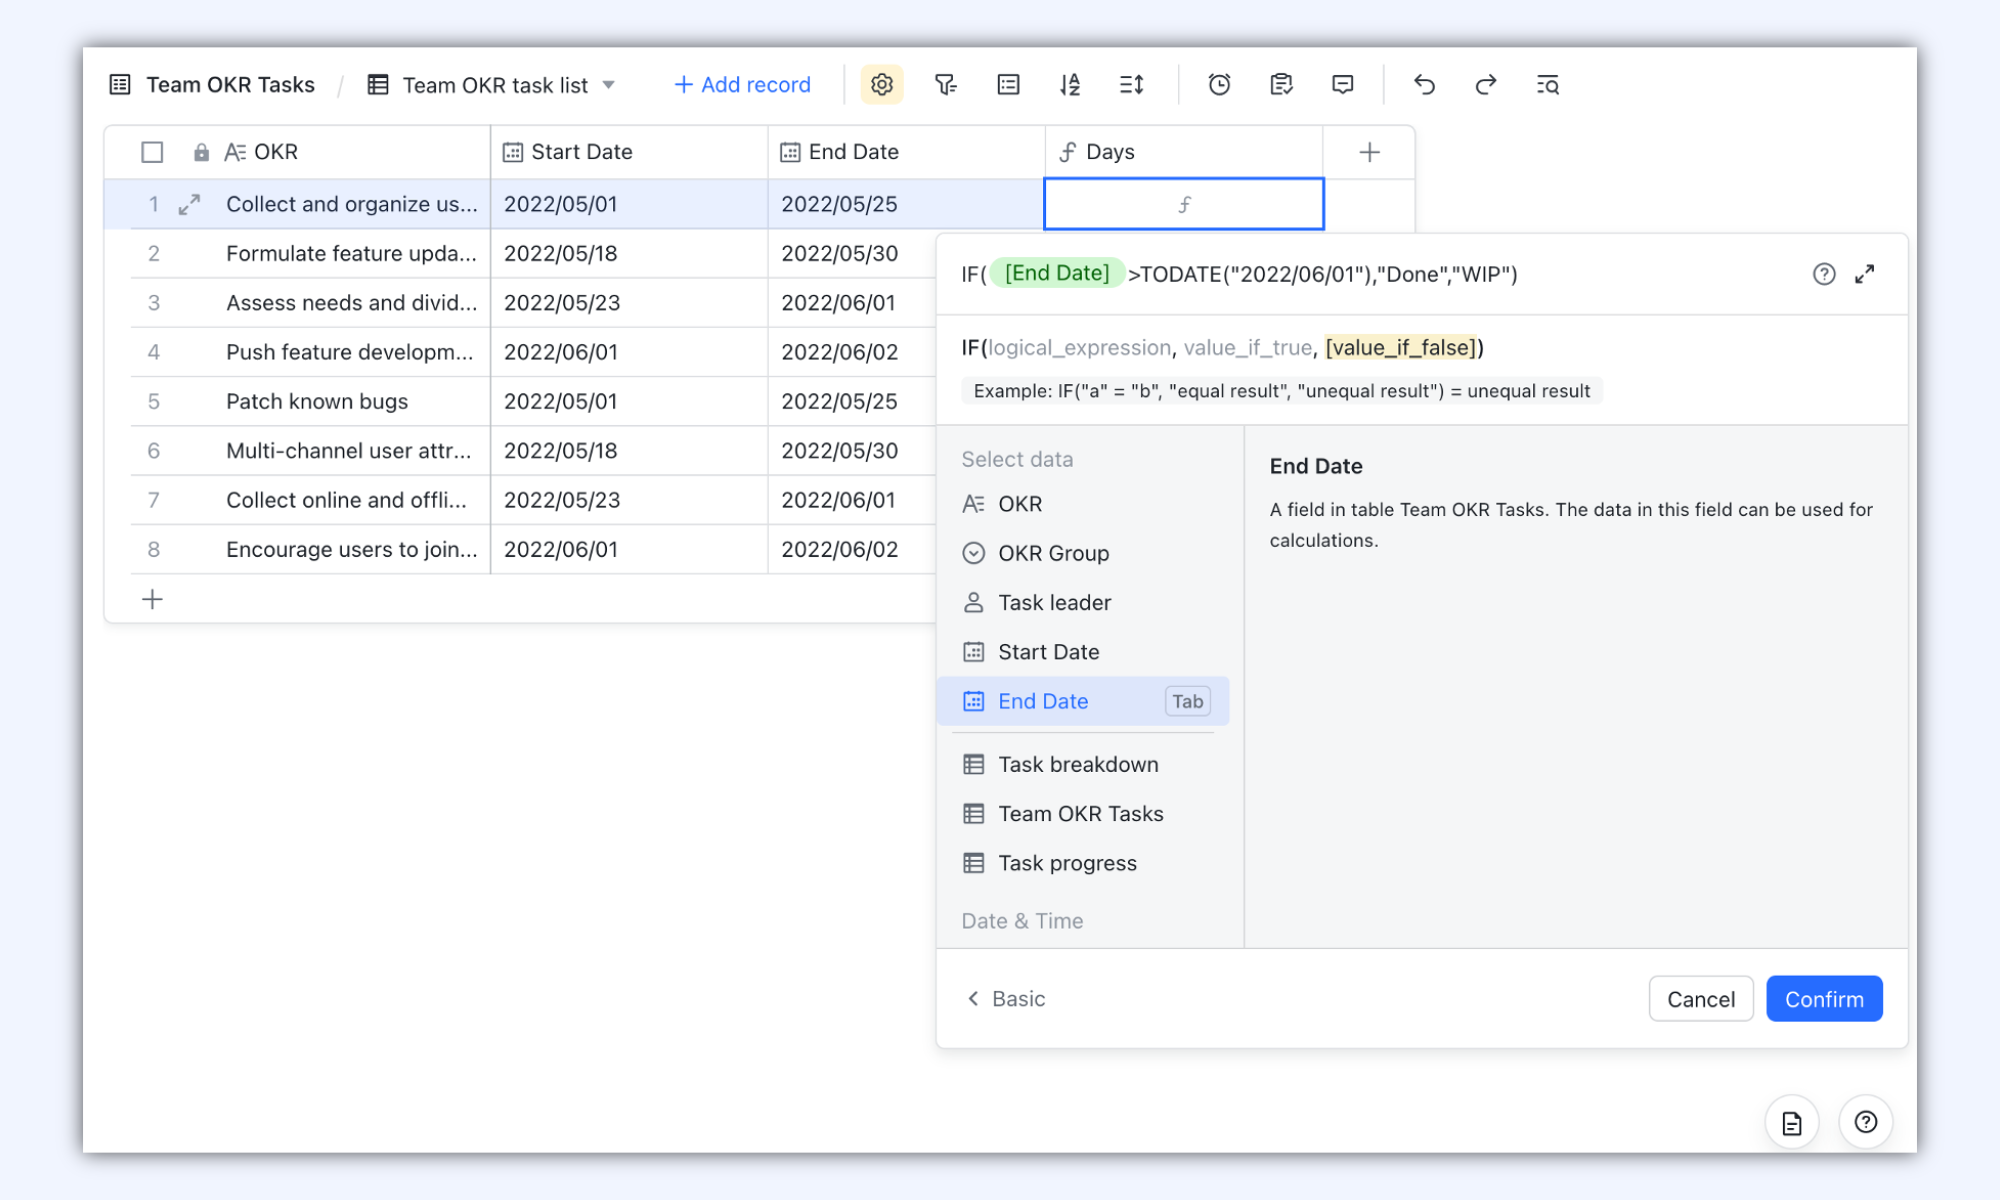Select Task progress table in data list
The width and height of the screenshot is (2000, 1200).
(1083, 863)
